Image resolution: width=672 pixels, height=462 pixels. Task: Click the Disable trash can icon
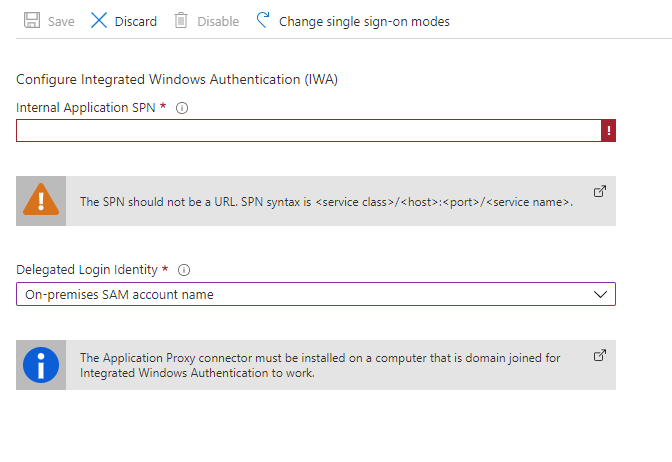(180, 21)
